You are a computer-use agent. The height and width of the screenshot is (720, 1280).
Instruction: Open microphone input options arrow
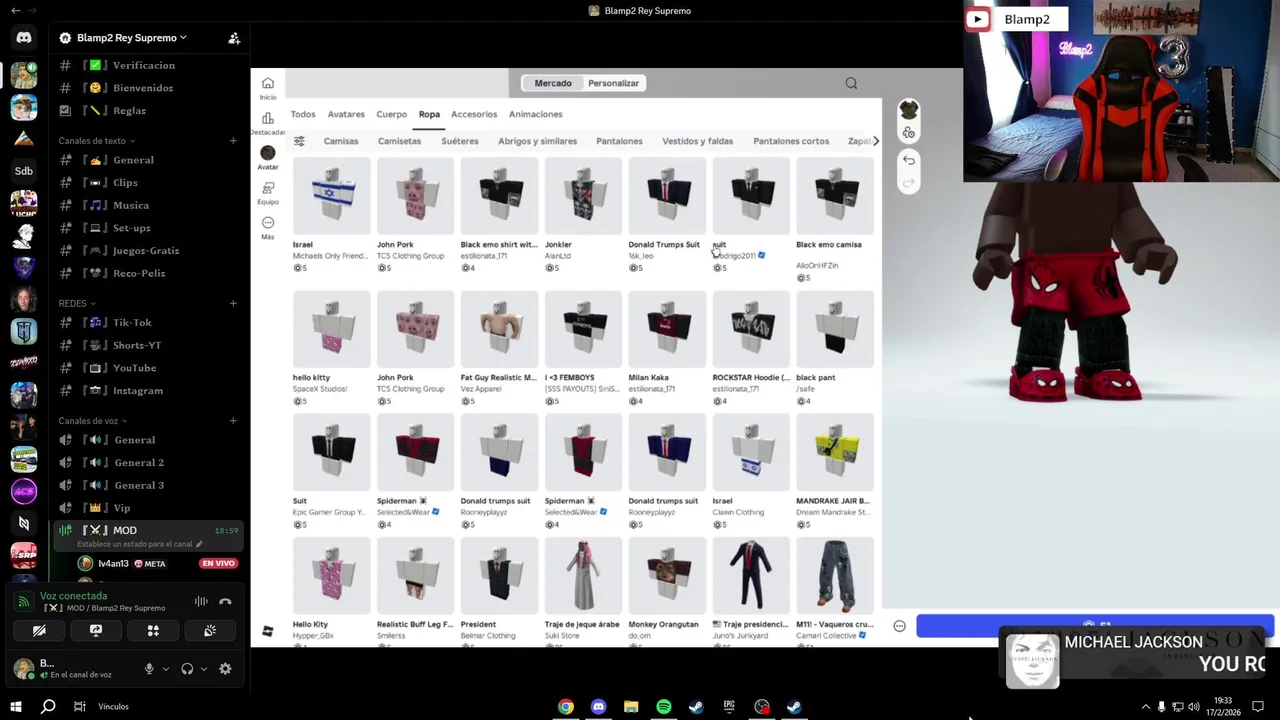point(165,669)
